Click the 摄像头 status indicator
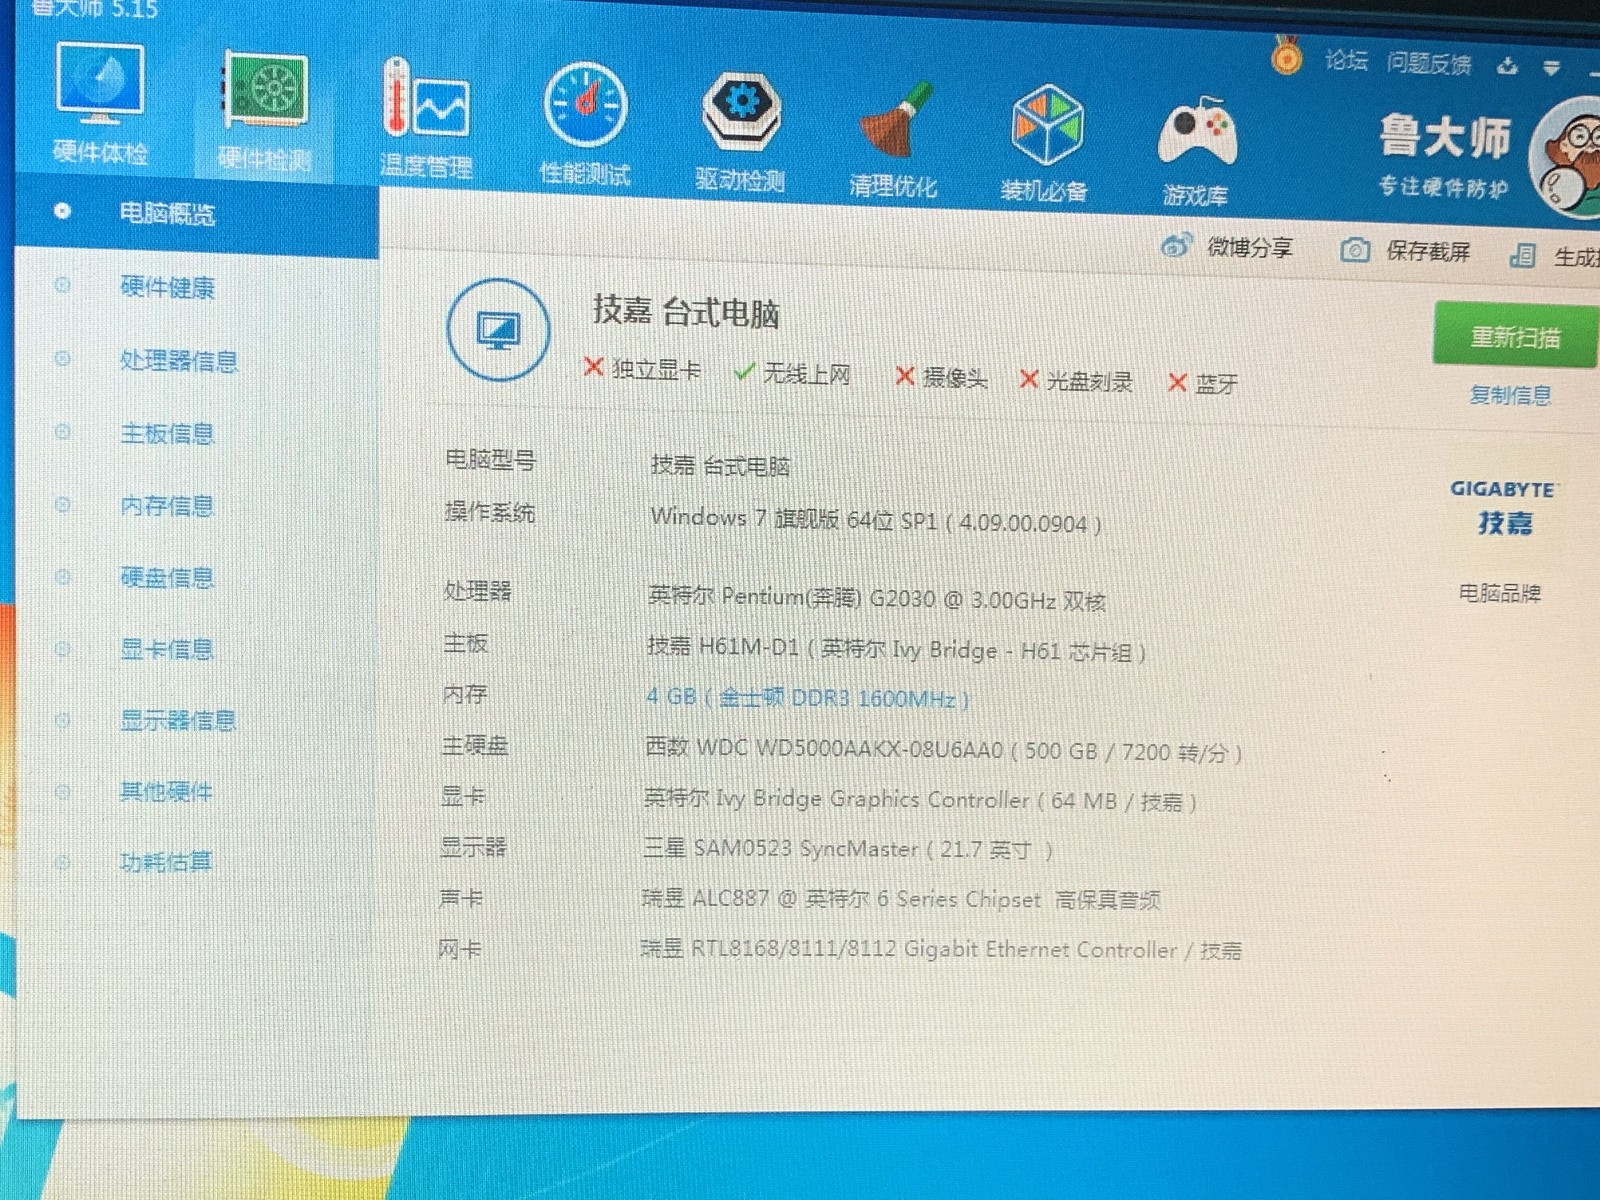 pos(941,377)
